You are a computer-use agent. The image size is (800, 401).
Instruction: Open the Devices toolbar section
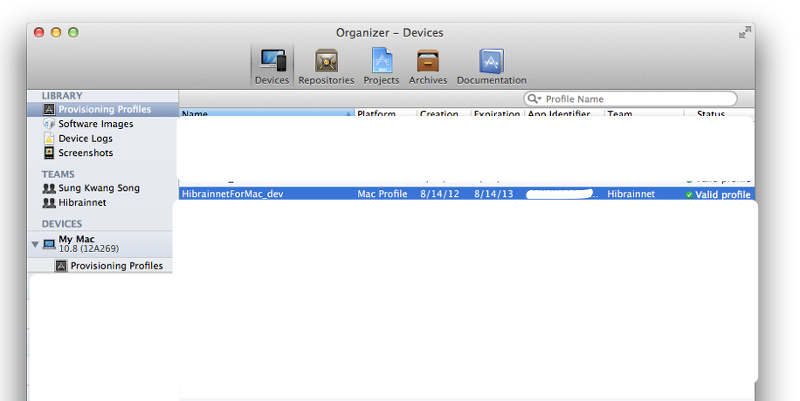click(272, 67)
